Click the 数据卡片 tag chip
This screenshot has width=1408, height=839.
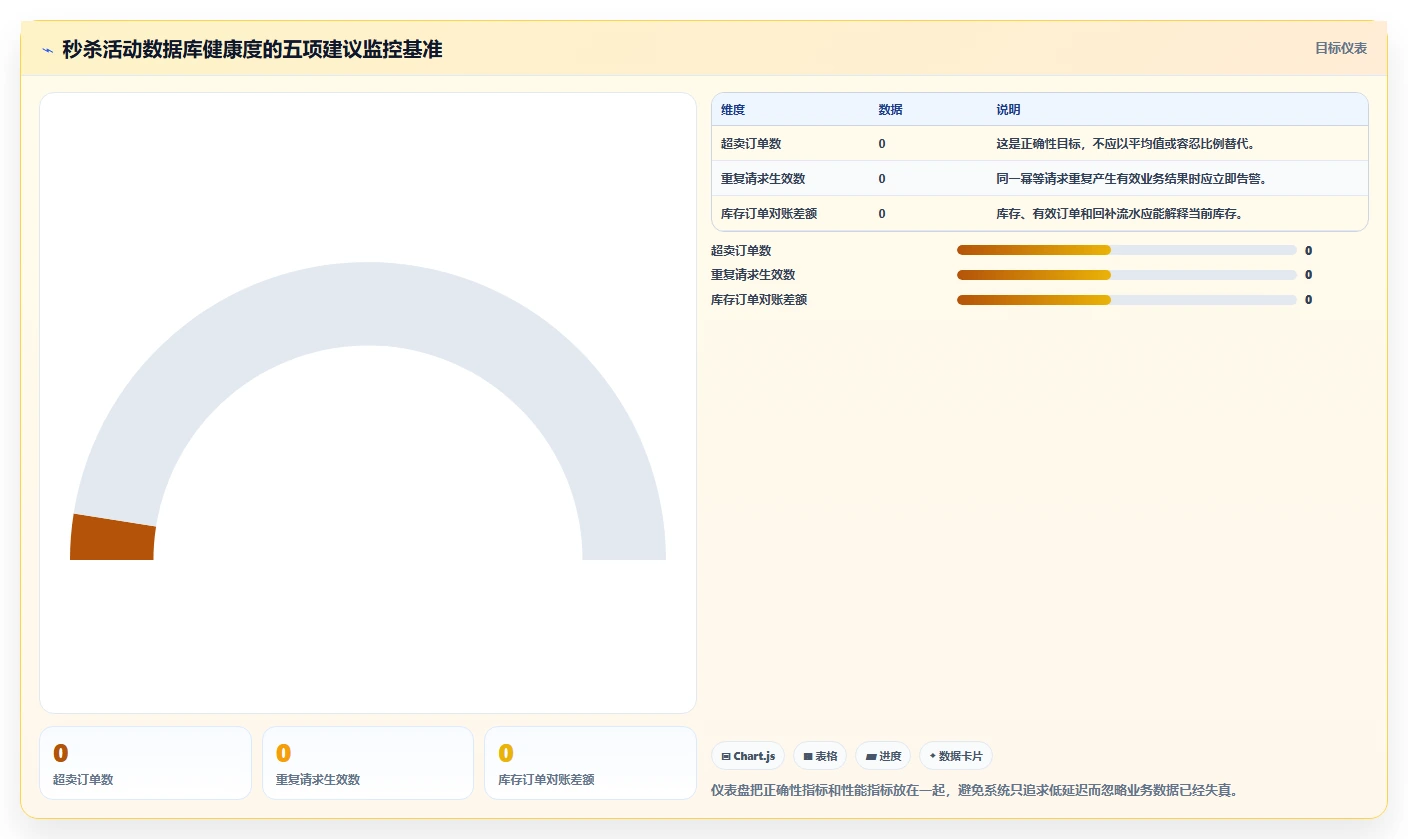[x=956, y=756]
